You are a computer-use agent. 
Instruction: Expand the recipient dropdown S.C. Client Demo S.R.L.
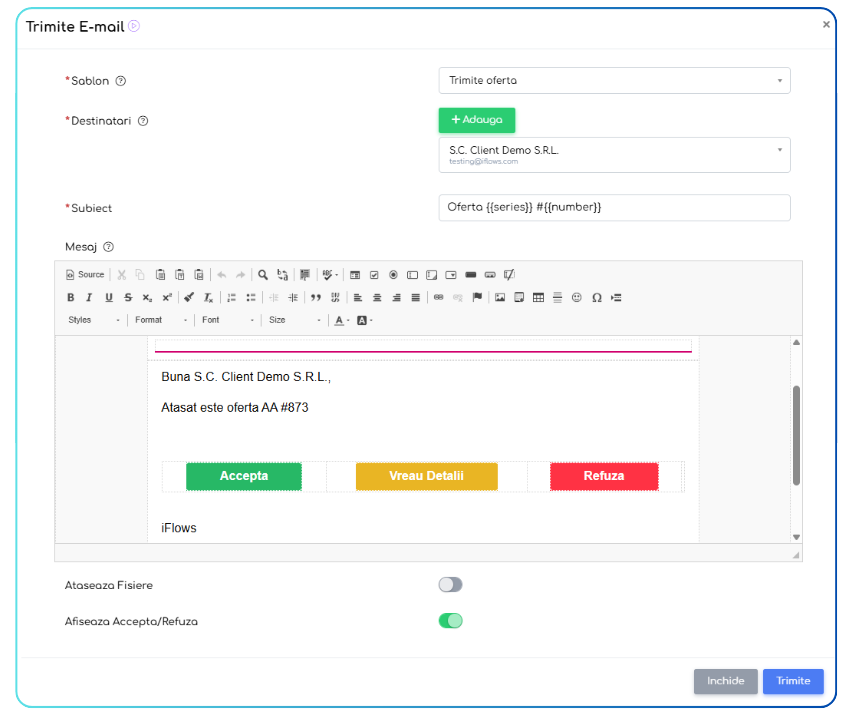[x=614, y=155]
